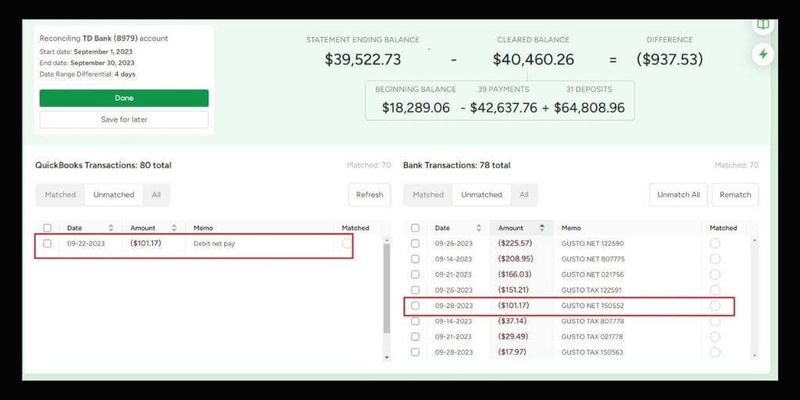Image resolution: width=800 pixels, height=400 pixels.
Task: Check the GUSTO NET 122590 checkbox
Action: [415, 243]
